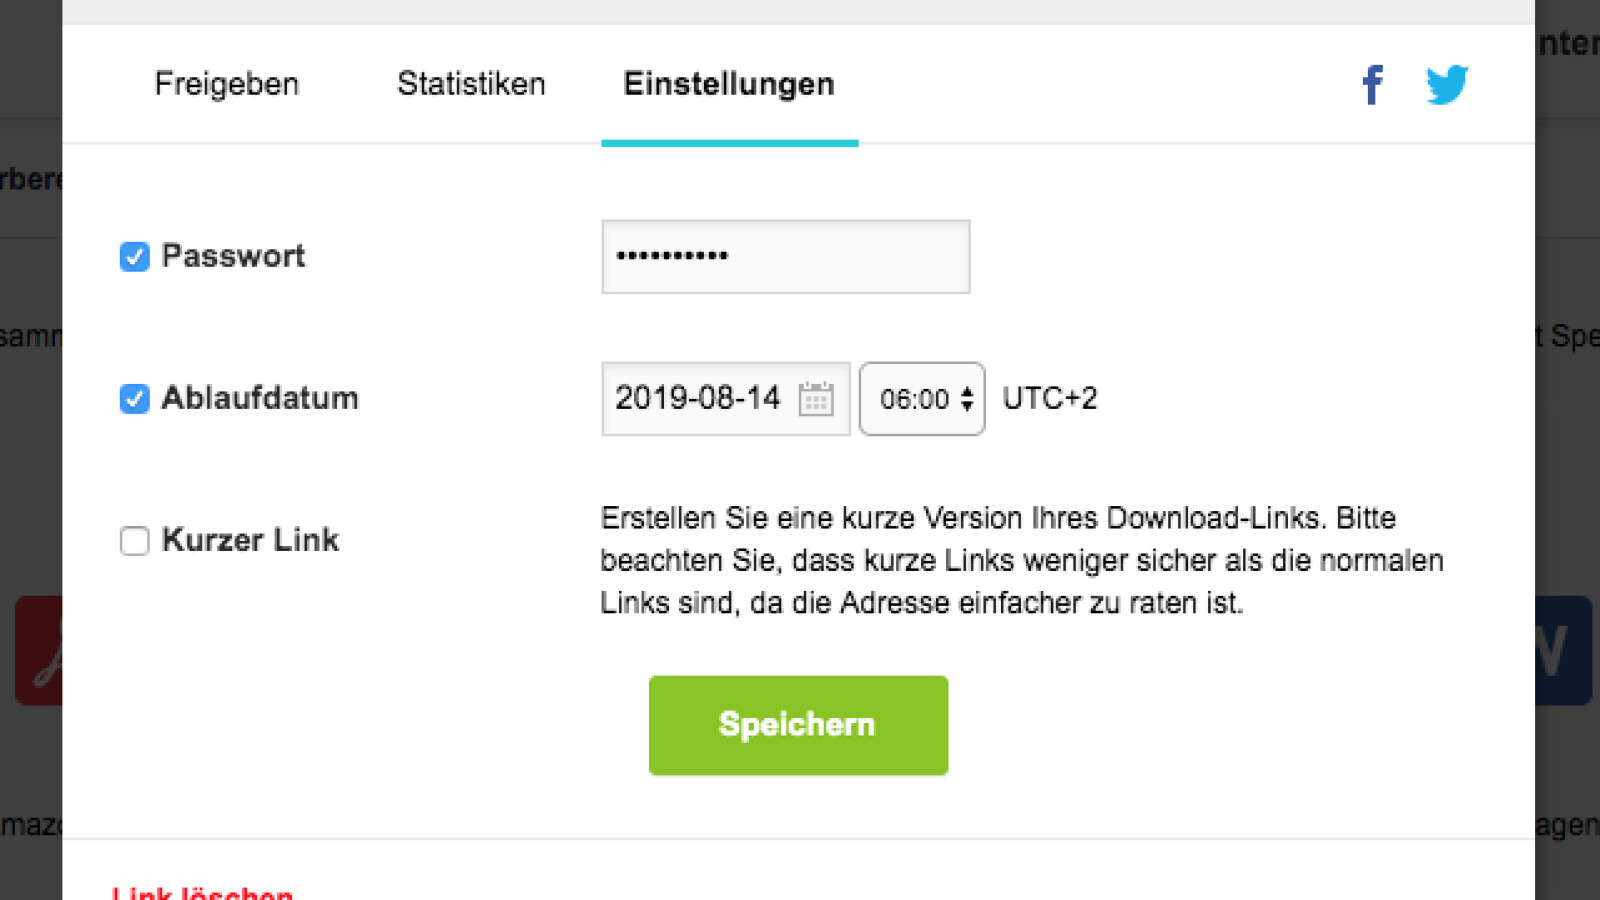Open the calendar picker icon
This screenshot has width=1600, height=900.
816,399
